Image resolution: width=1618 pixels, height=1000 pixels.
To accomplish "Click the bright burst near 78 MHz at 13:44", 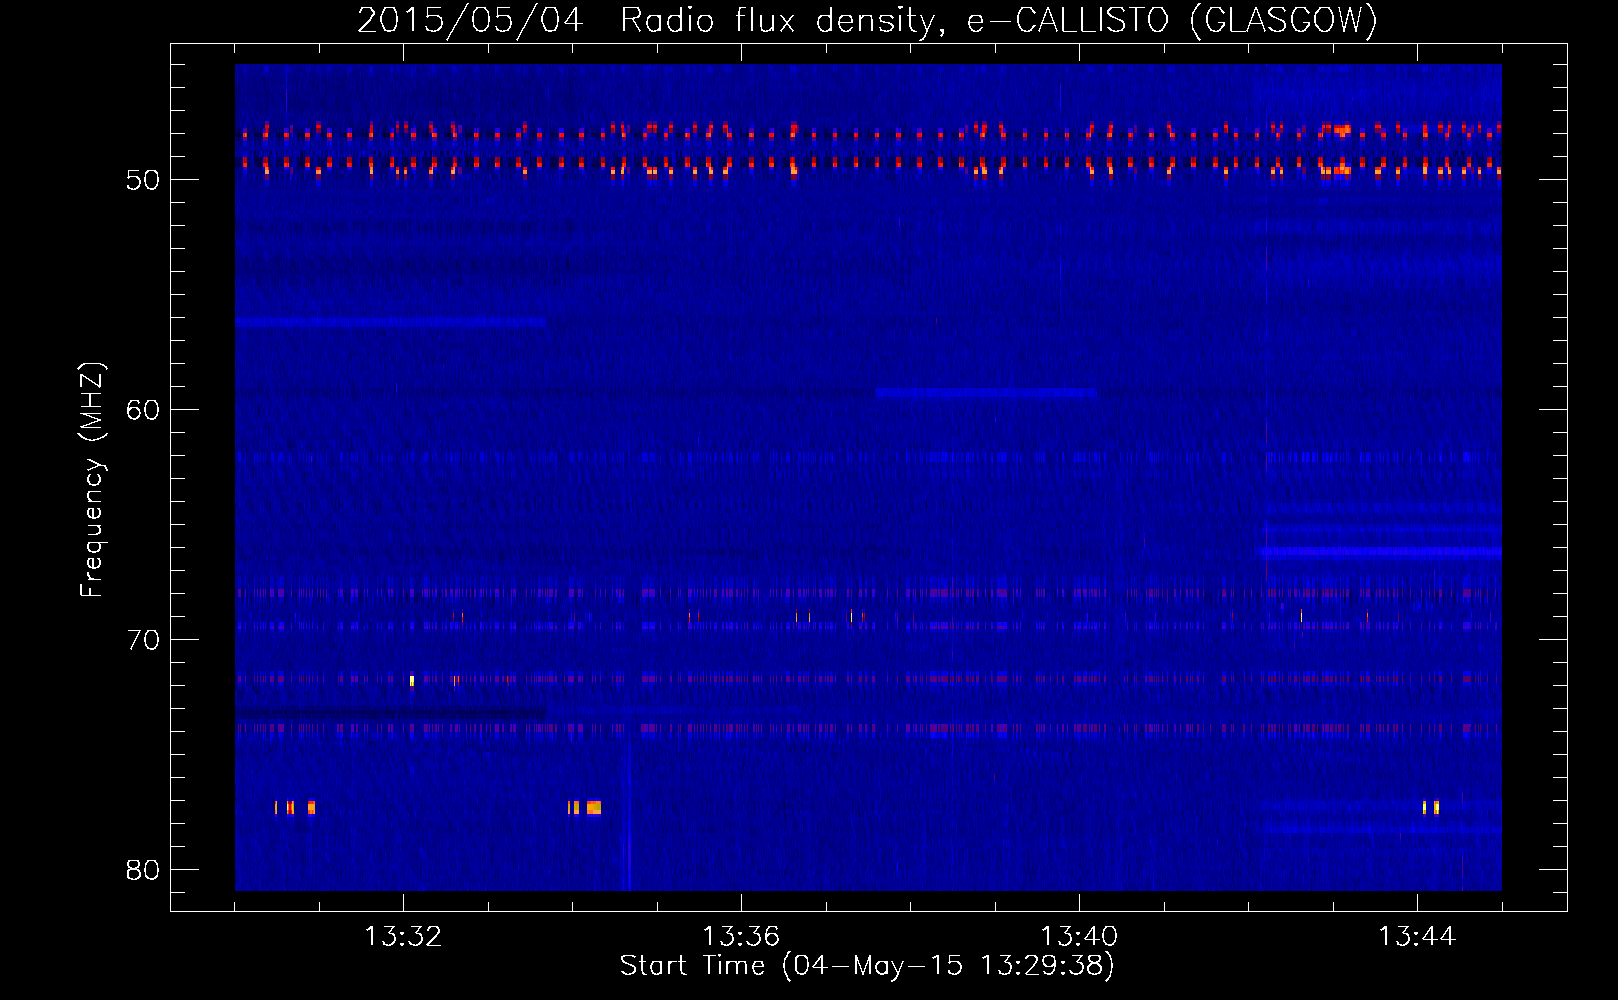I will tap(1431, 807).
